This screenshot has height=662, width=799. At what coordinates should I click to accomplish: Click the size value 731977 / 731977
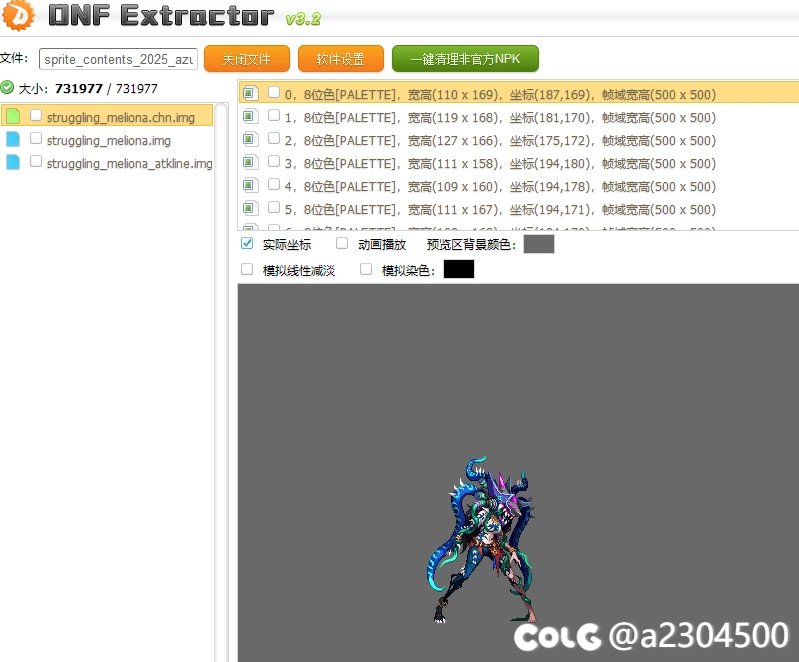(x=106, y=88)
